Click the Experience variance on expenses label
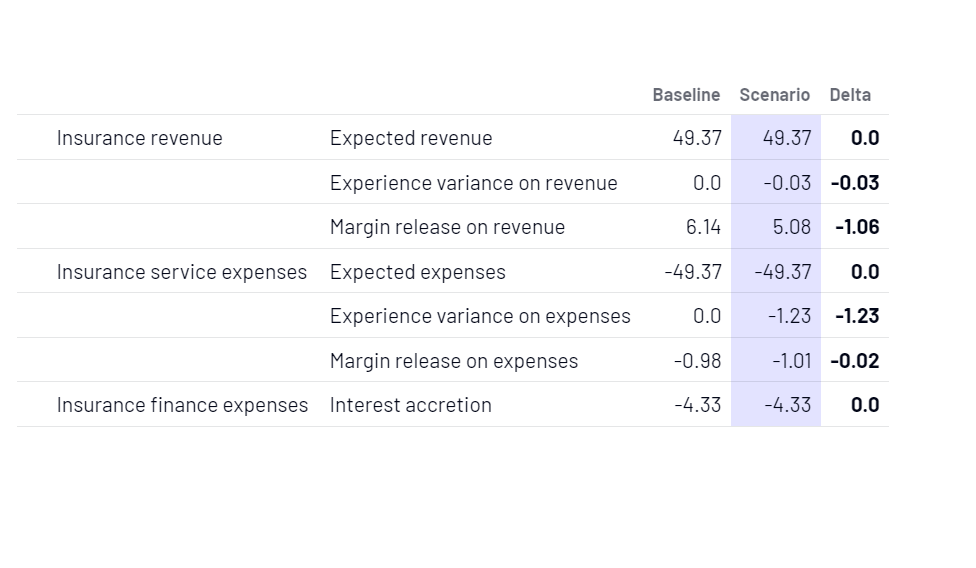This screenshot has width=976, height=568. [480, 316]
